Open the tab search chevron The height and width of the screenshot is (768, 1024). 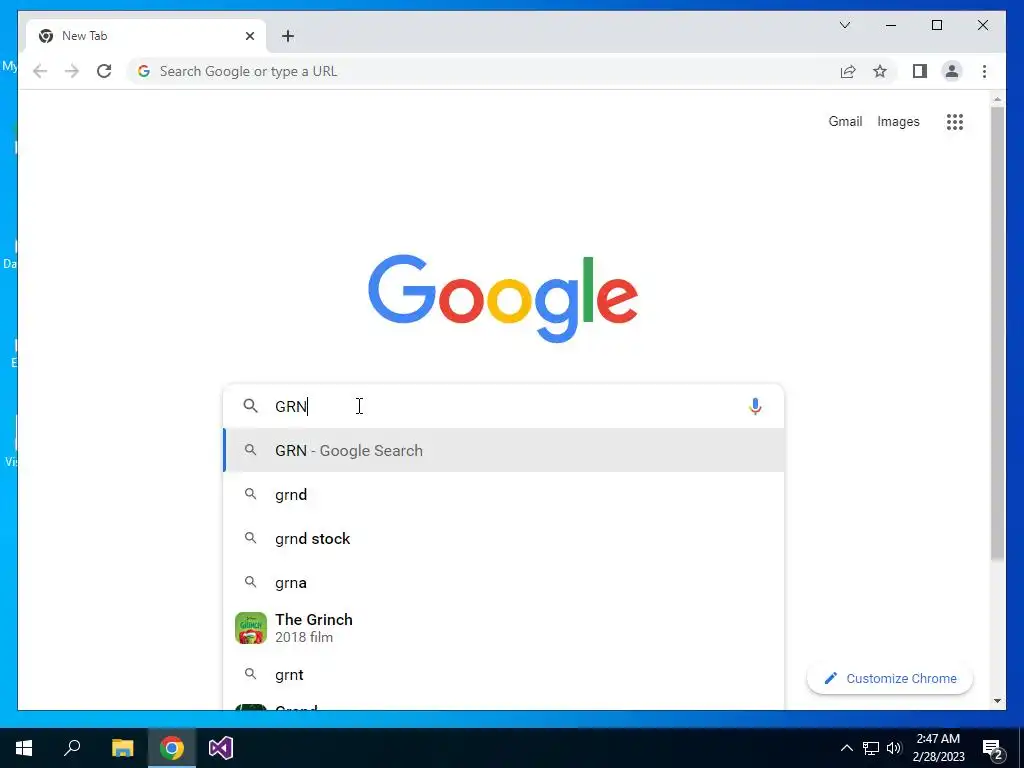click(x=844, y=25)
